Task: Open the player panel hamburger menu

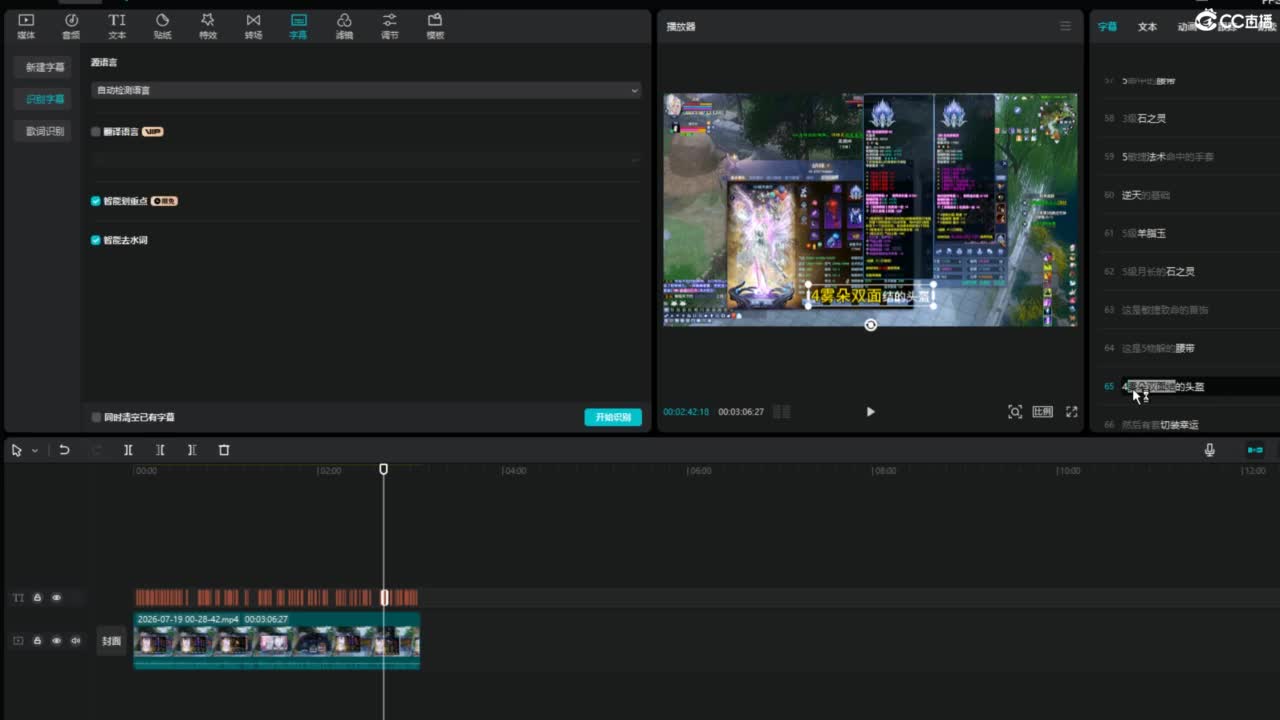Action: (x=1065, y=26)
